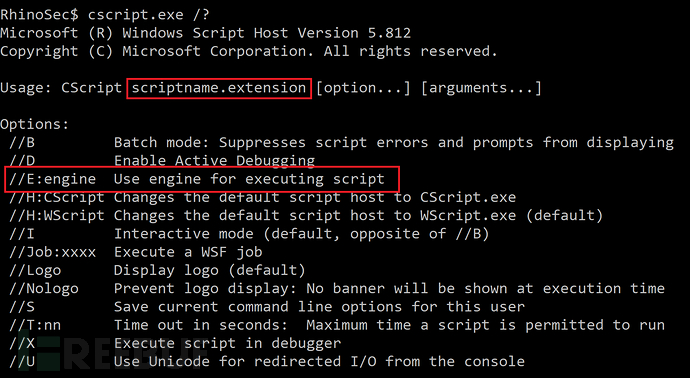
Task: Click the //X execute in debugger option
Action: [22, 343]
